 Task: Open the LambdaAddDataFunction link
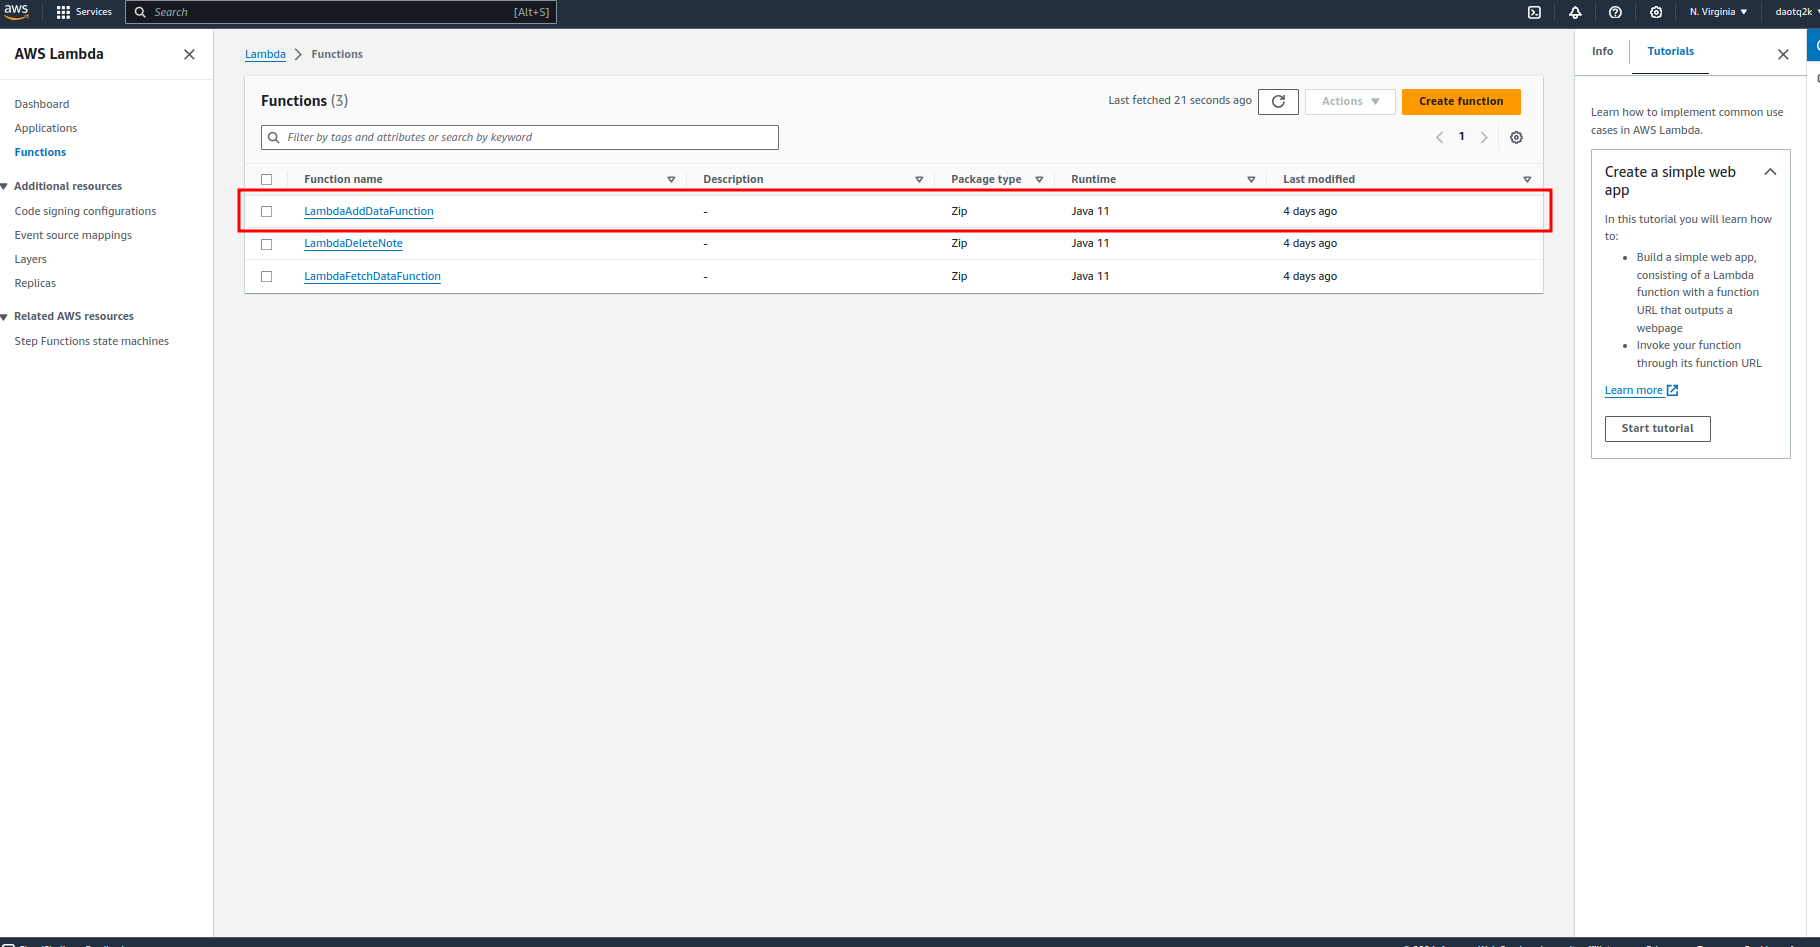[369, 211]
